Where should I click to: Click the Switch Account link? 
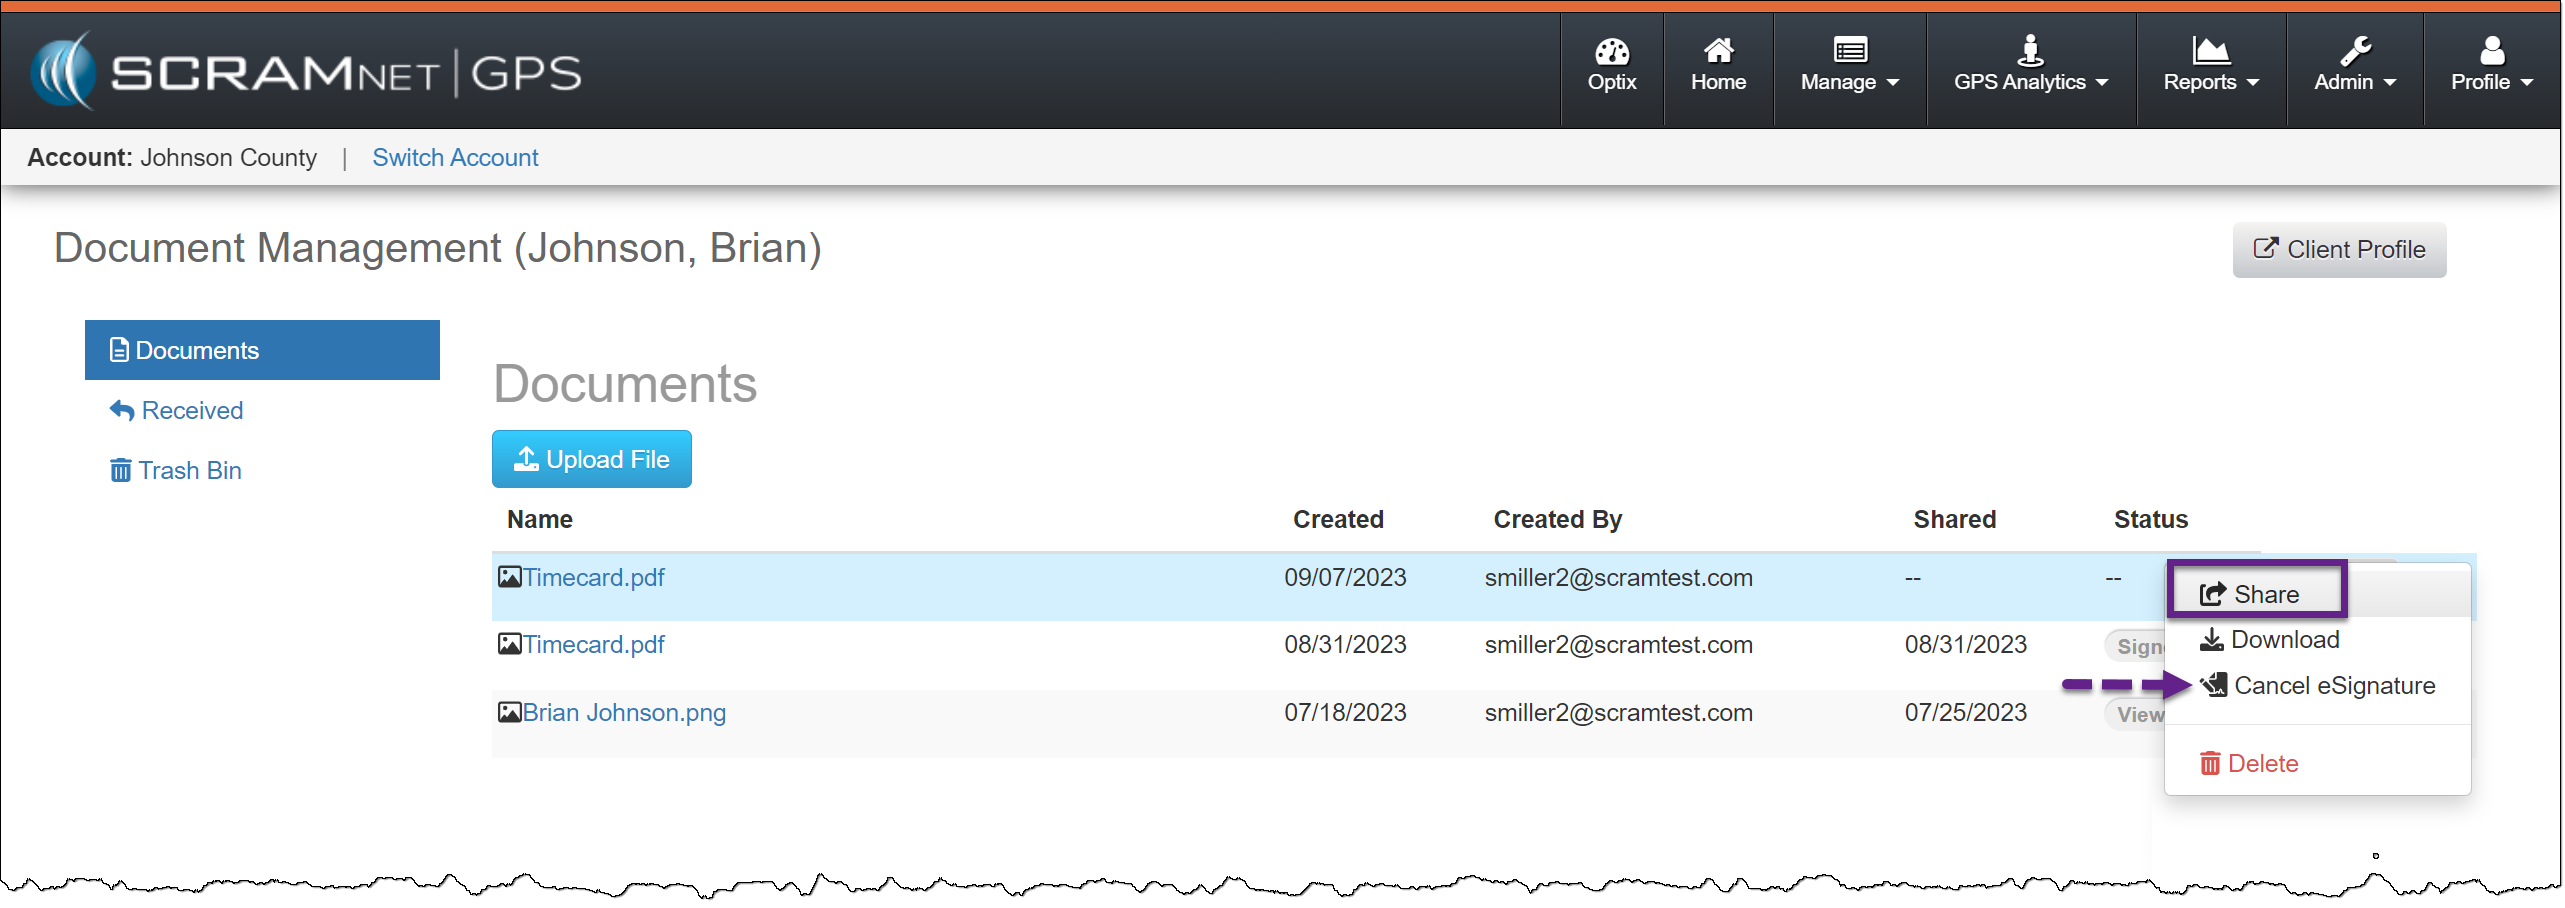[455, 158]
